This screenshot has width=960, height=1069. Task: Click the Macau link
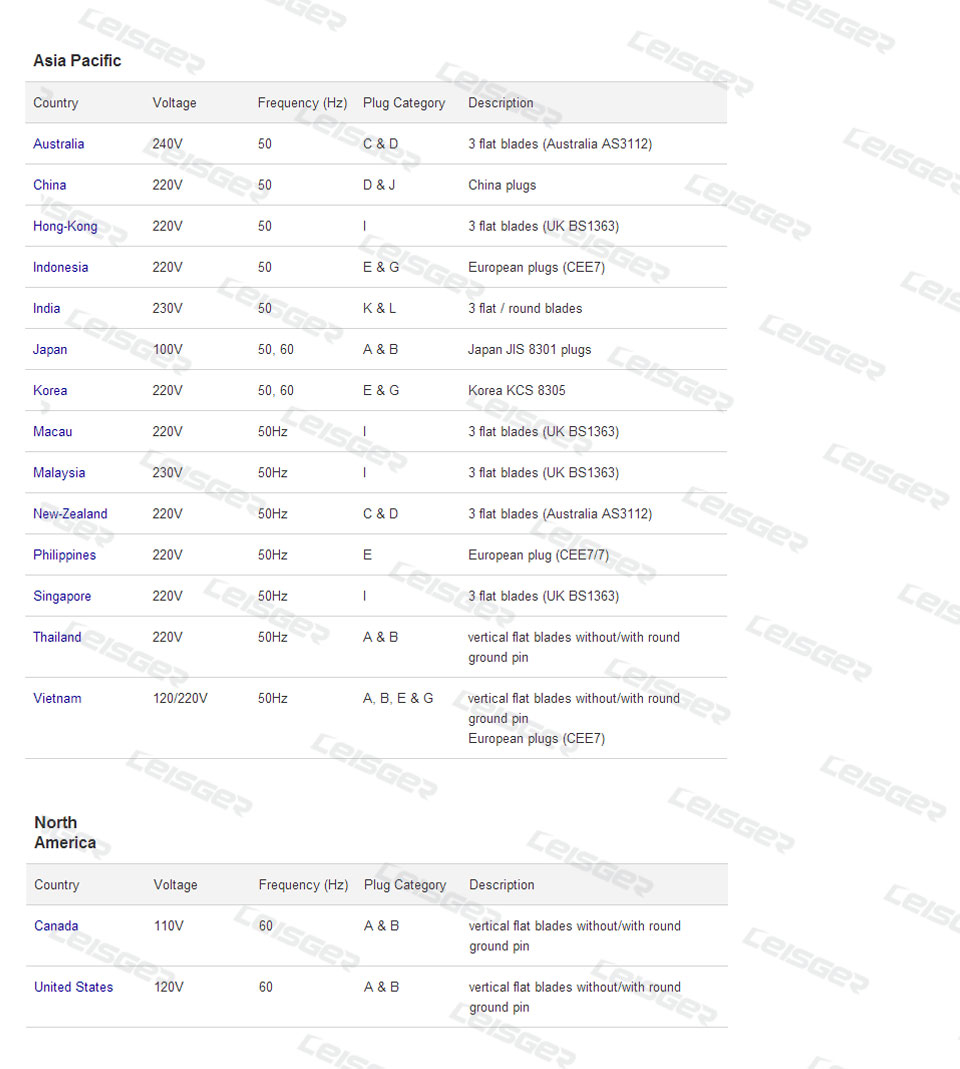[52, 431]
